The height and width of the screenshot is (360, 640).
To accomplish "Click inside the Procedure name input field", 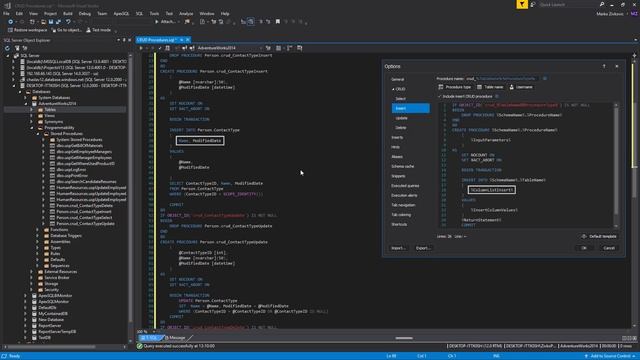I will click(x=502, y=78).
